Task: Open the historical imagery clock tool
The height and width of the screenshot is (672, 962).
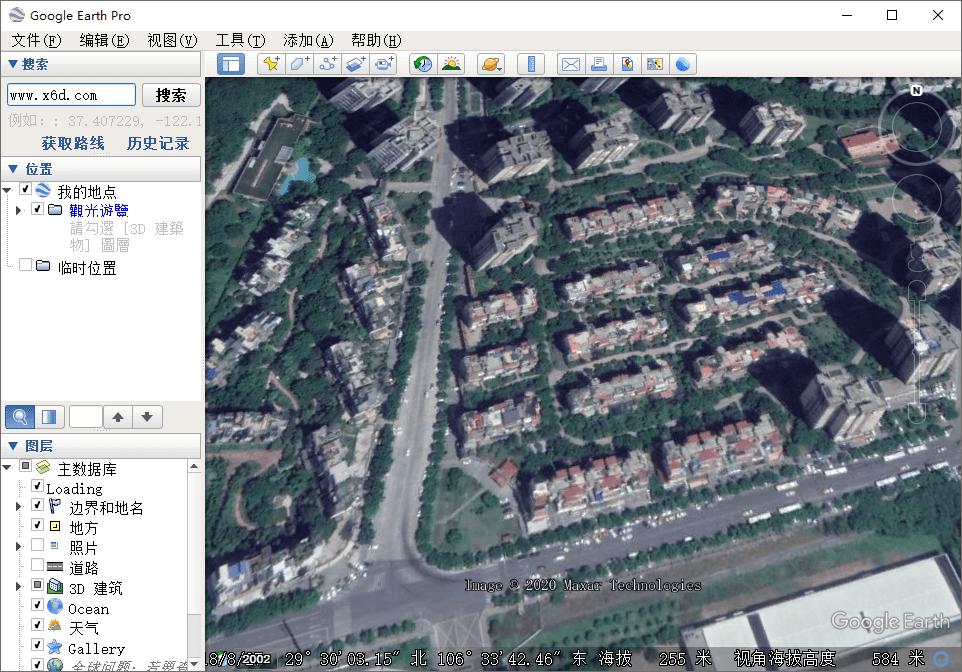Action: tap(423, 64)
